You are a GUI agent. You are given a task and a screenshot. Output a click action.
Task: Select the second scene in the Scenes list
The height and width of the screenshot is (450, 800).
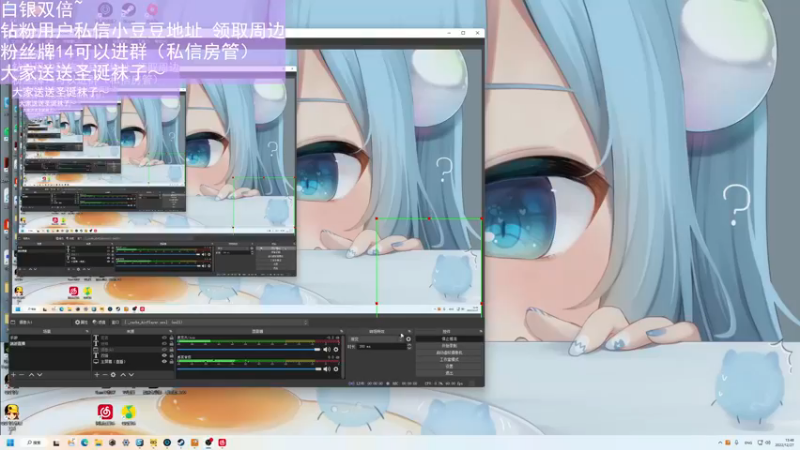(49, 343)
